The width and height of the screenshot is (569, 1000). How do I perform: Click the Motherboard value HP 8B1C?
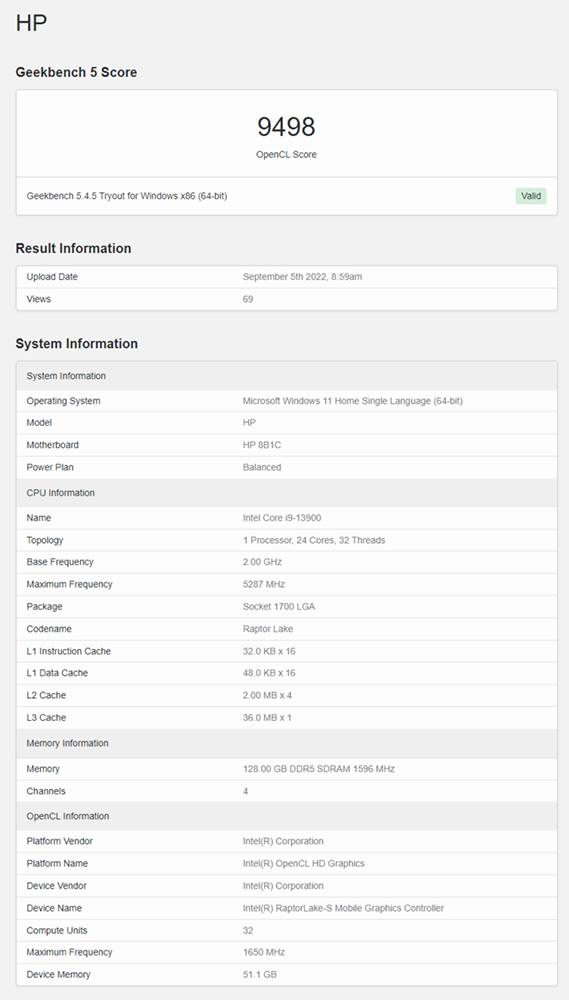tap(262, 445)
